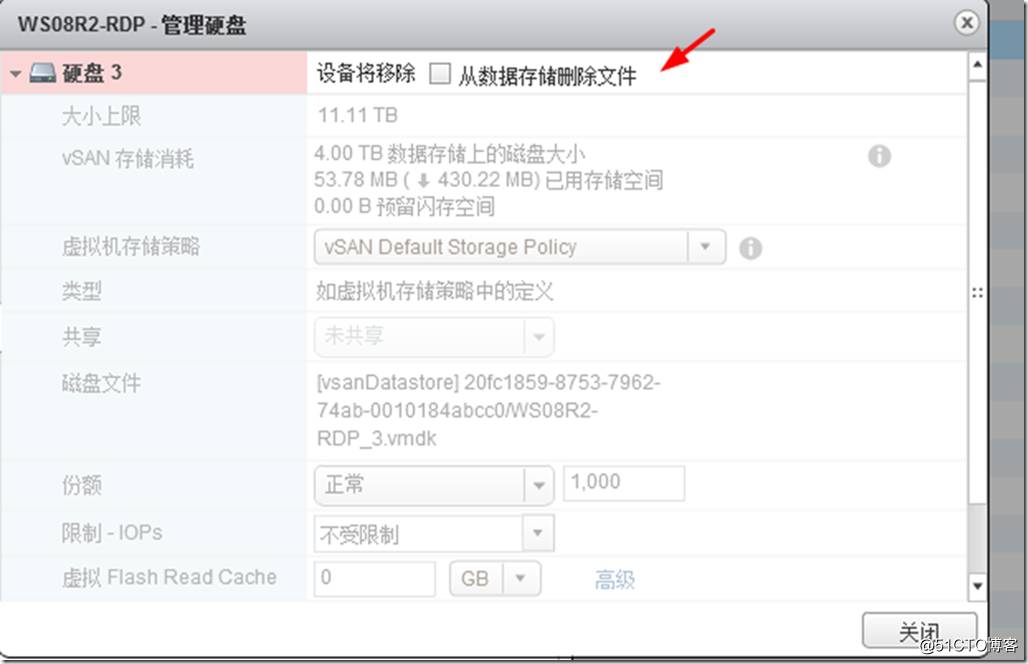
Task: Click the vSAN storage consumption info icon
Action: (x=879, y=156)
